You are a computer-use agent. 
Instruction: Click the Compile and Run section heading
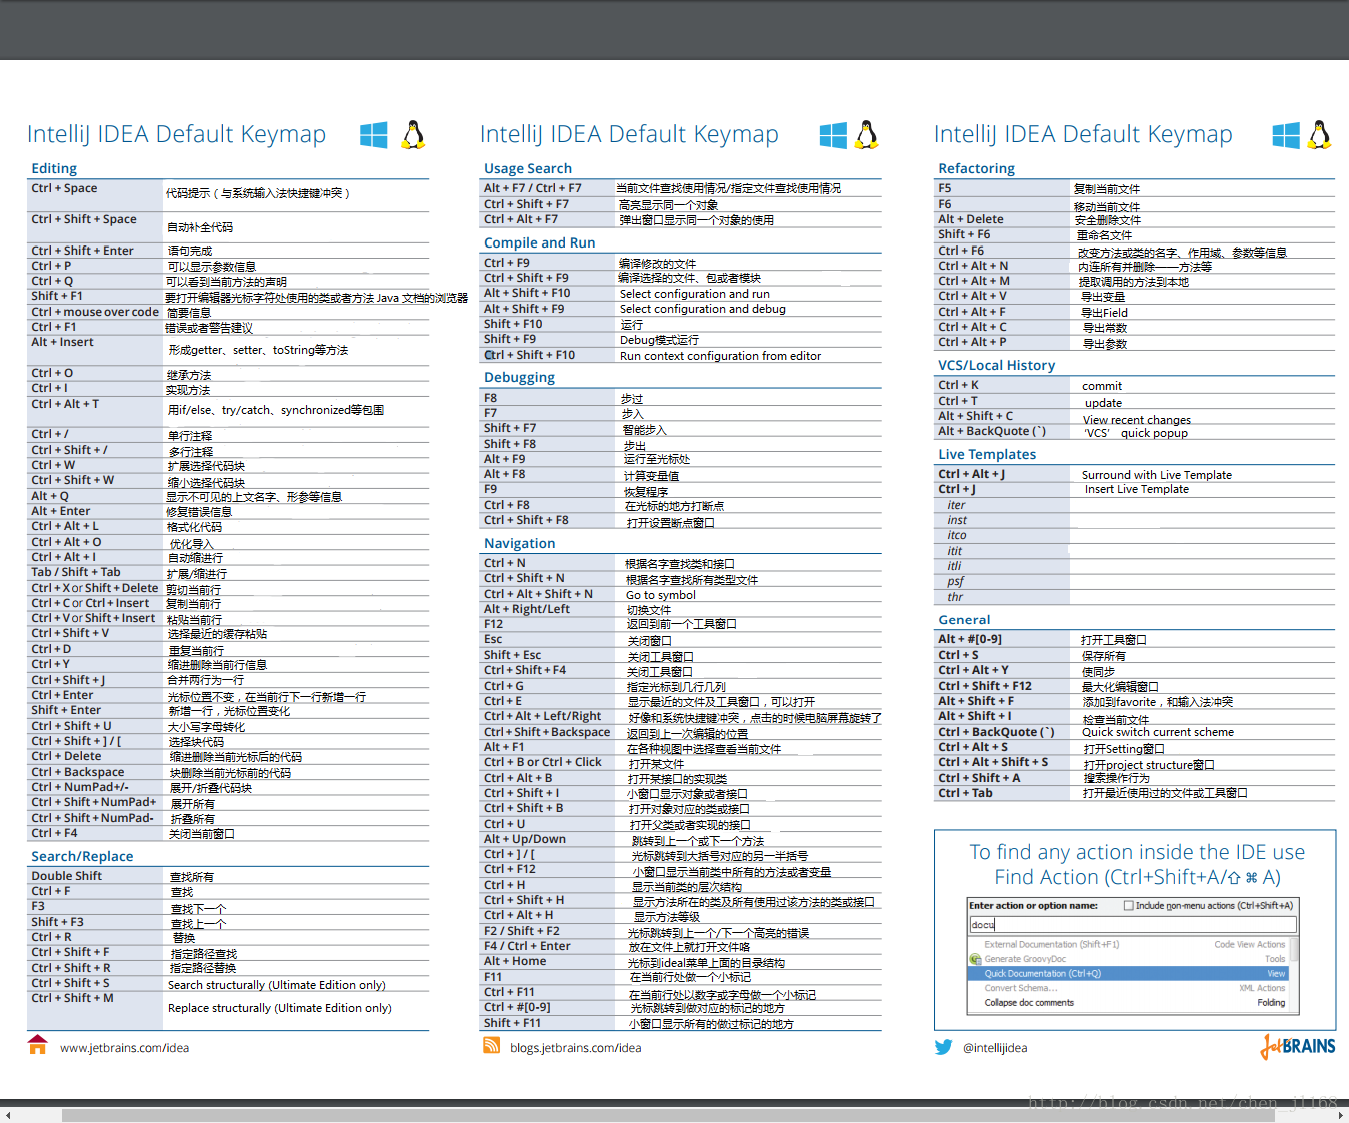(539, 243)
